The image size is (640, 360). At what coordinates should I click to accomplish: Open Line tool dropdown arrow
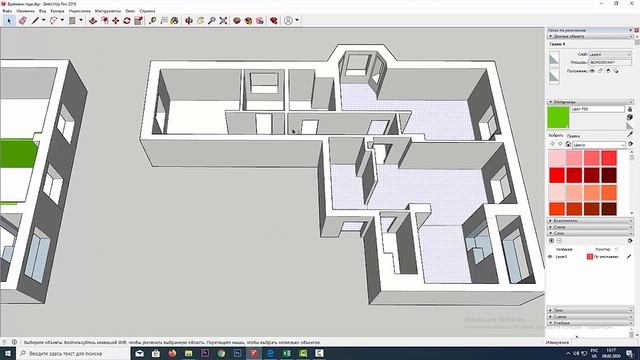pyautogui.click(x=43, y=20)
